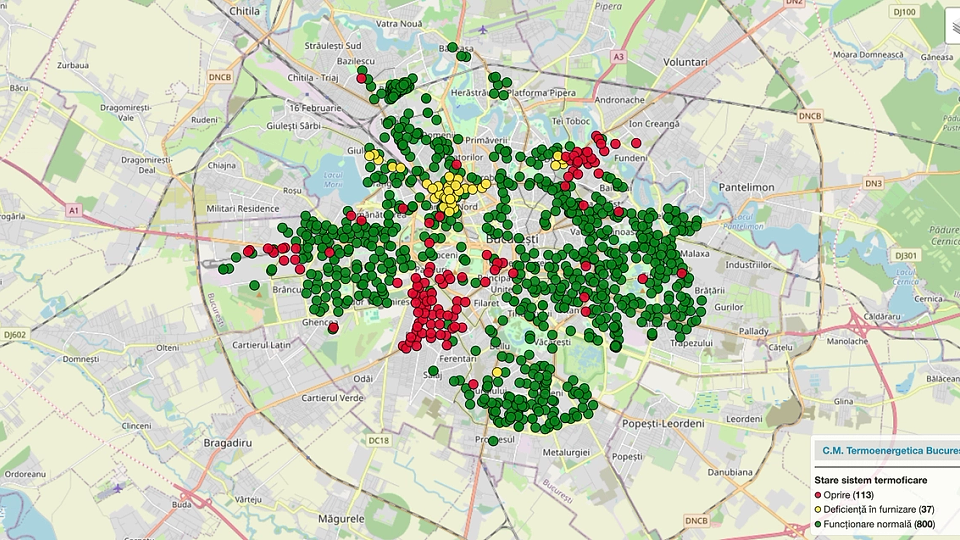Click the A1 motorway shield
The height and width of the screenshot is (540, 960).
point(73,211)
